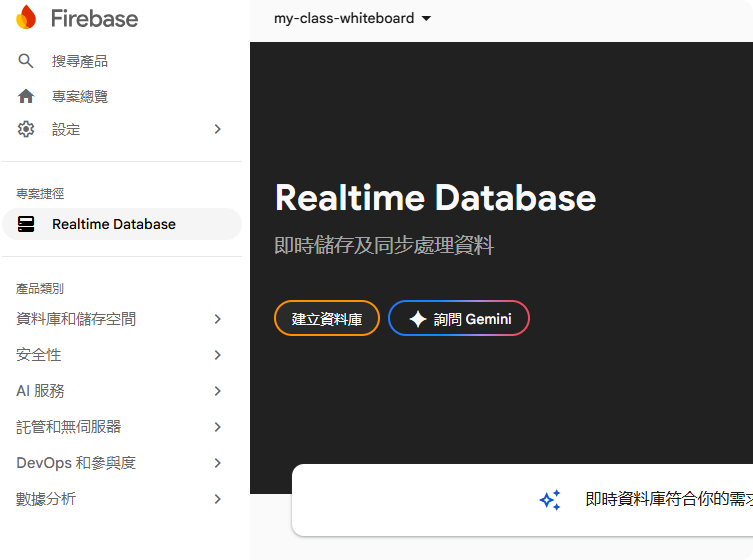The width and height of the screenshot is (753, 560).
Task: Expand AI 服務 chevron arrow
Action: point(218,391)
